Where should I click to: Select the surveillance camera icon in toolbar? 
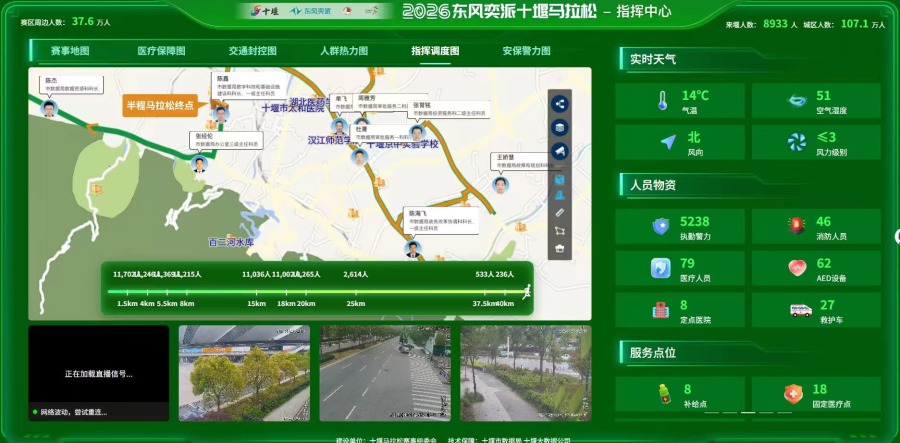(x=560, y=151)
